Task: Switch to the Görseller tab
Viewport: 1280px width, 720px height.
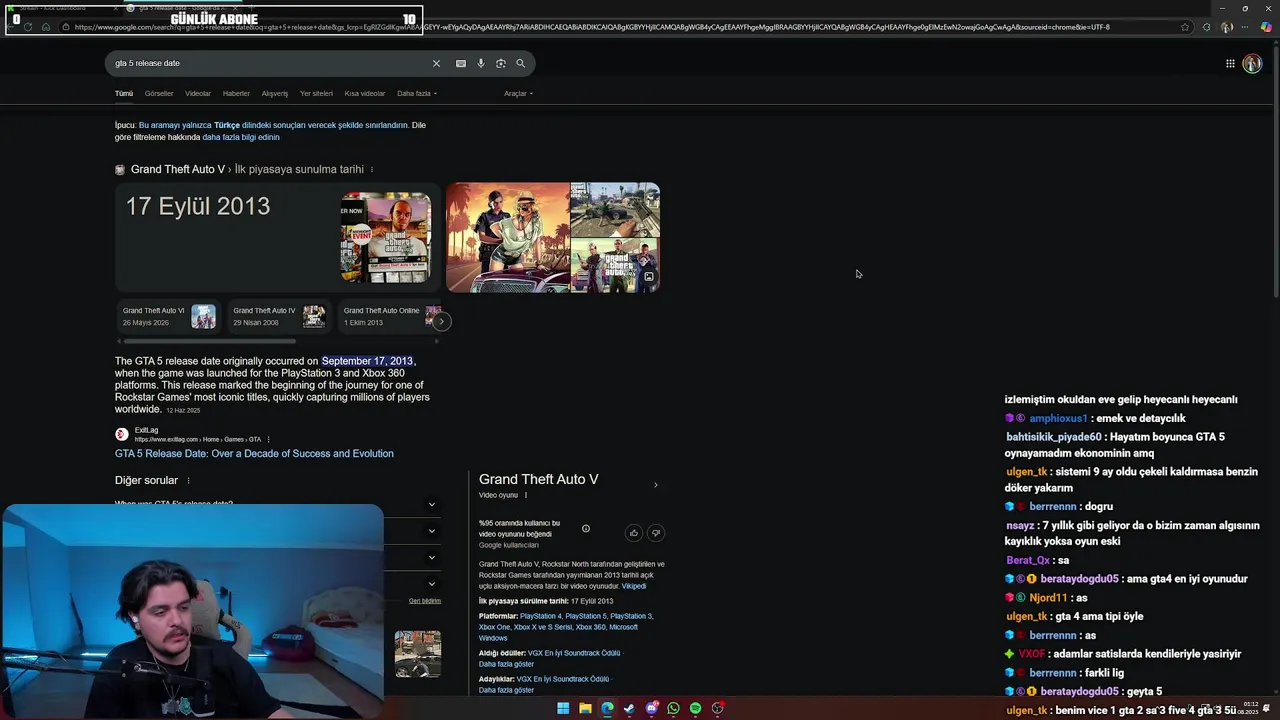Action: tap(159, 94)
